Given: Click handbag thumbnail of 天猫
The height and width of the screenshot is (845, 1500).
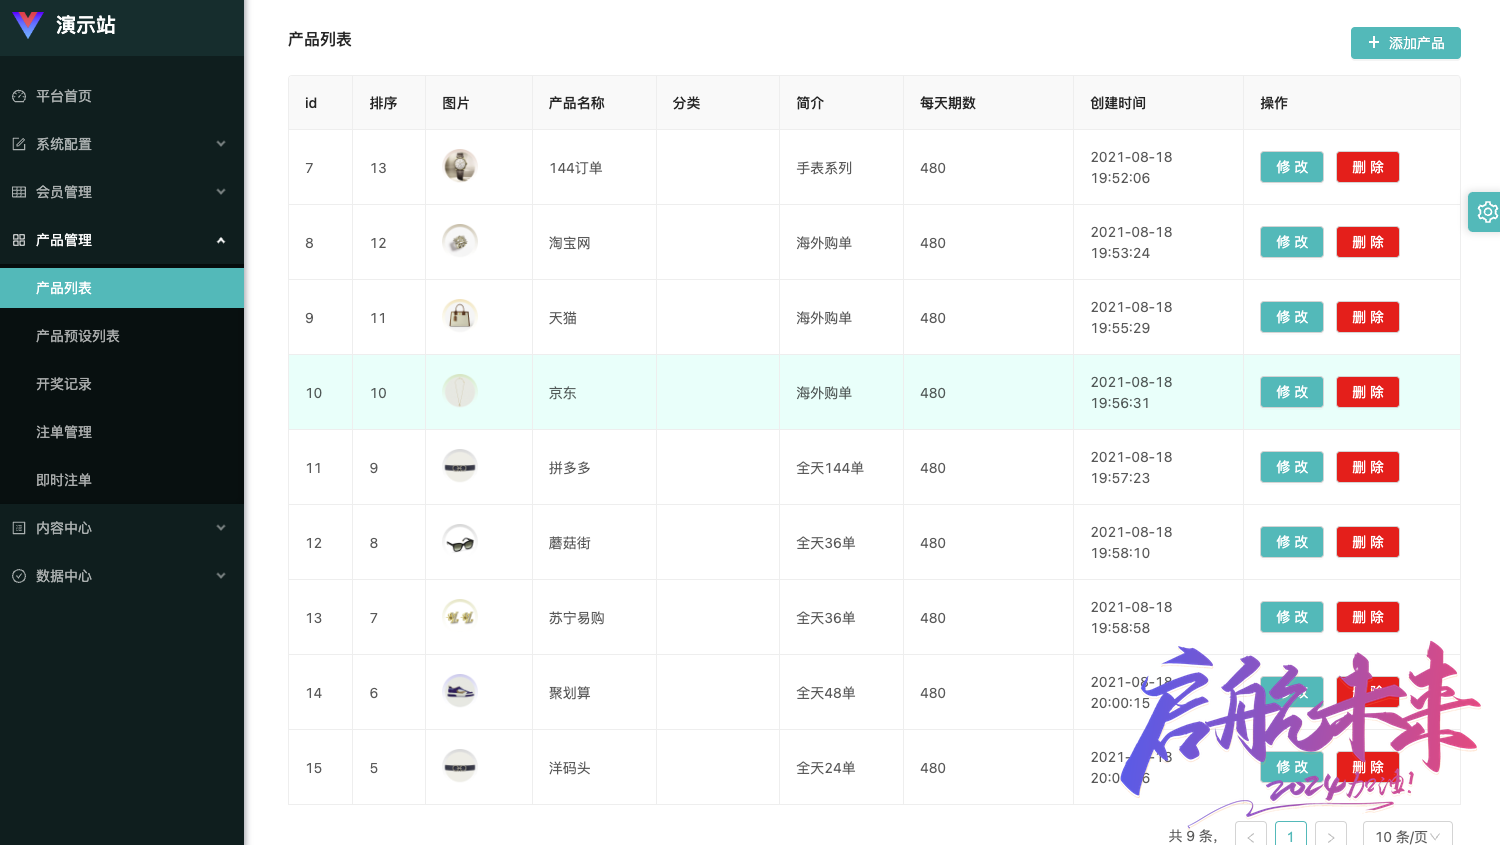Looking at the screenshot, I should click(x=460, y=315).
